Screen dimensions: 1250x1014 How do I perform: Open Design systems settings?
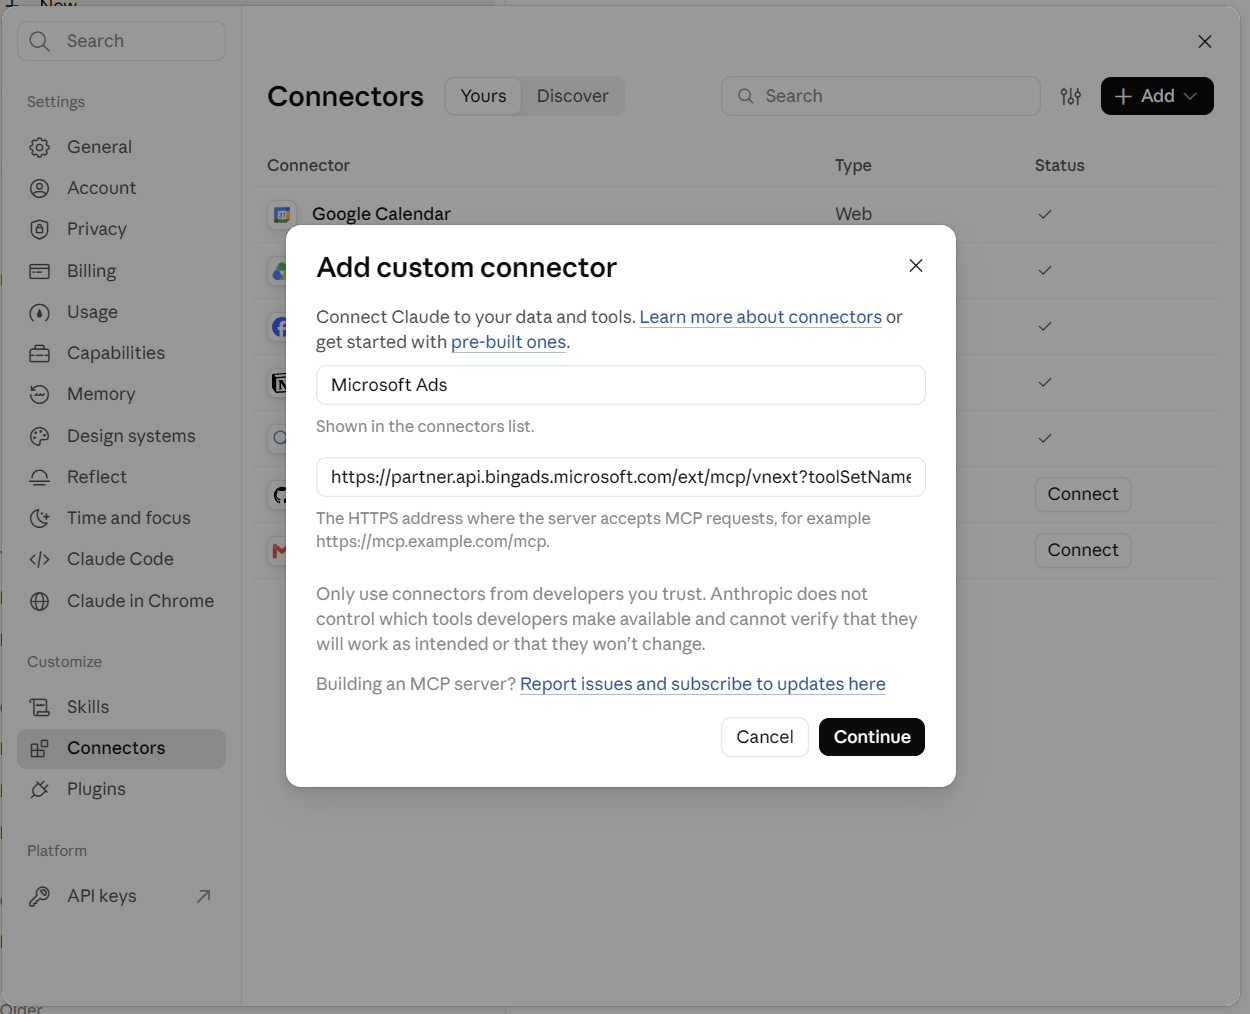(x=121, y=436)
